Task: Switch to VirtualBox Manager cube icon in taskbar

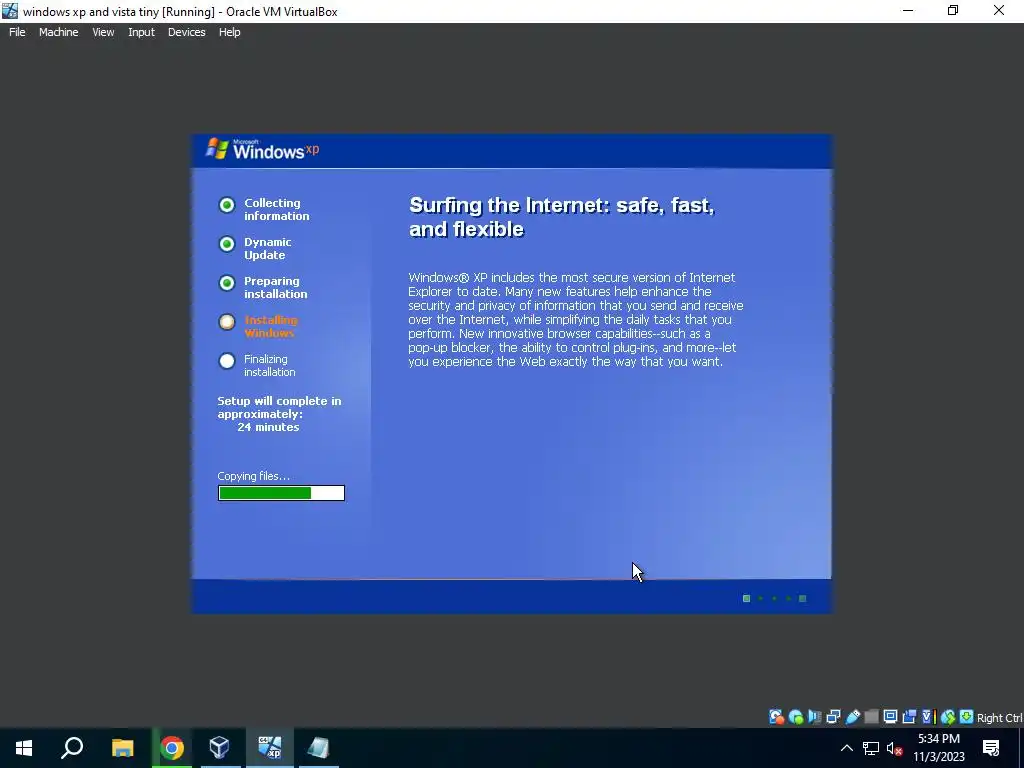Action: [x=219, y=748]
